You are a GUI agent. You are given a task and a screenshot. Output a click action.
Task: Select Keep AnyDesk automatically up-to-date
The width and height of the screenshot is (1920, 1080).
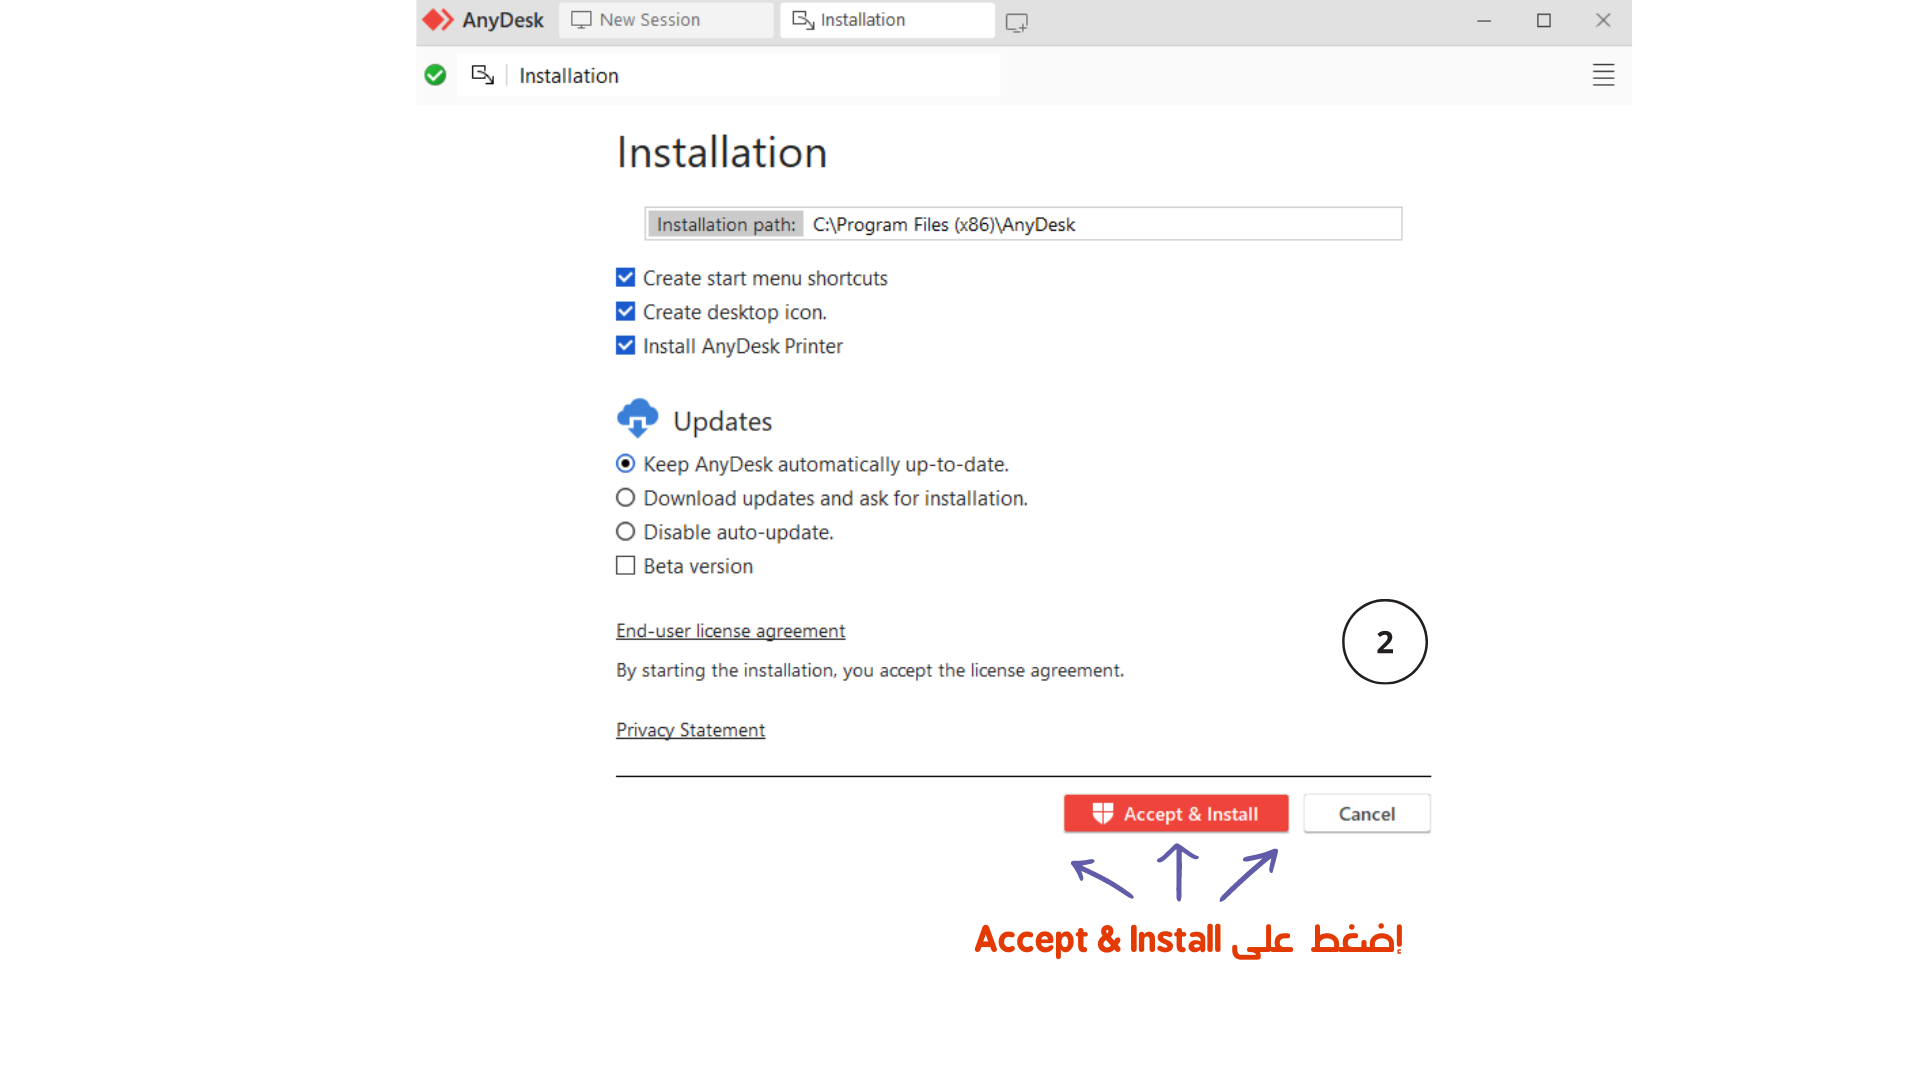coord(626,464)
